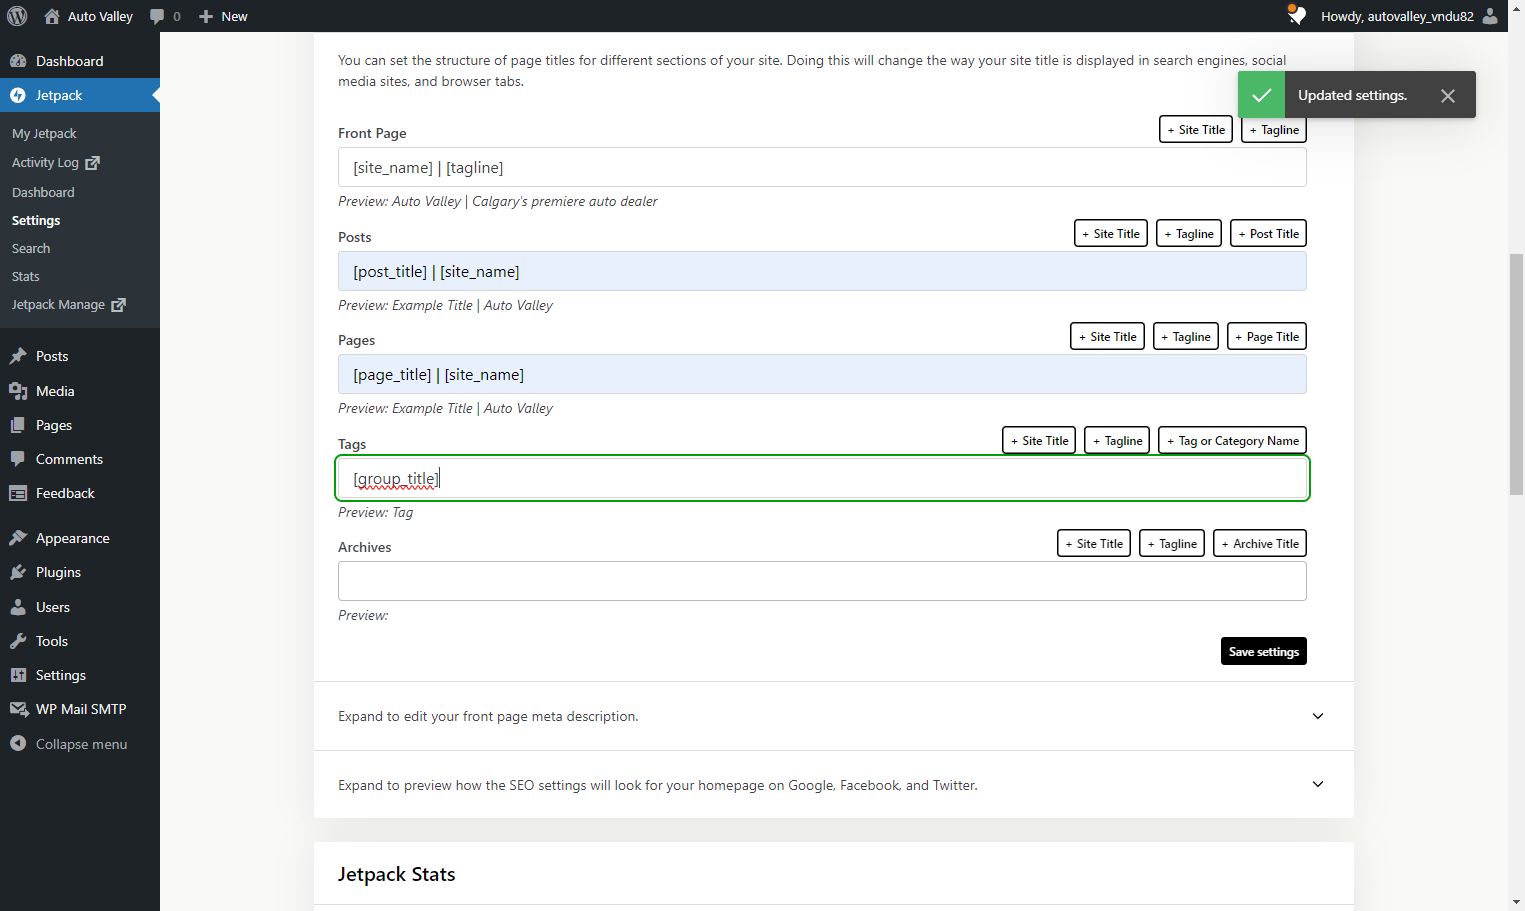Click the WordPress logo icon

click(17, 16)
